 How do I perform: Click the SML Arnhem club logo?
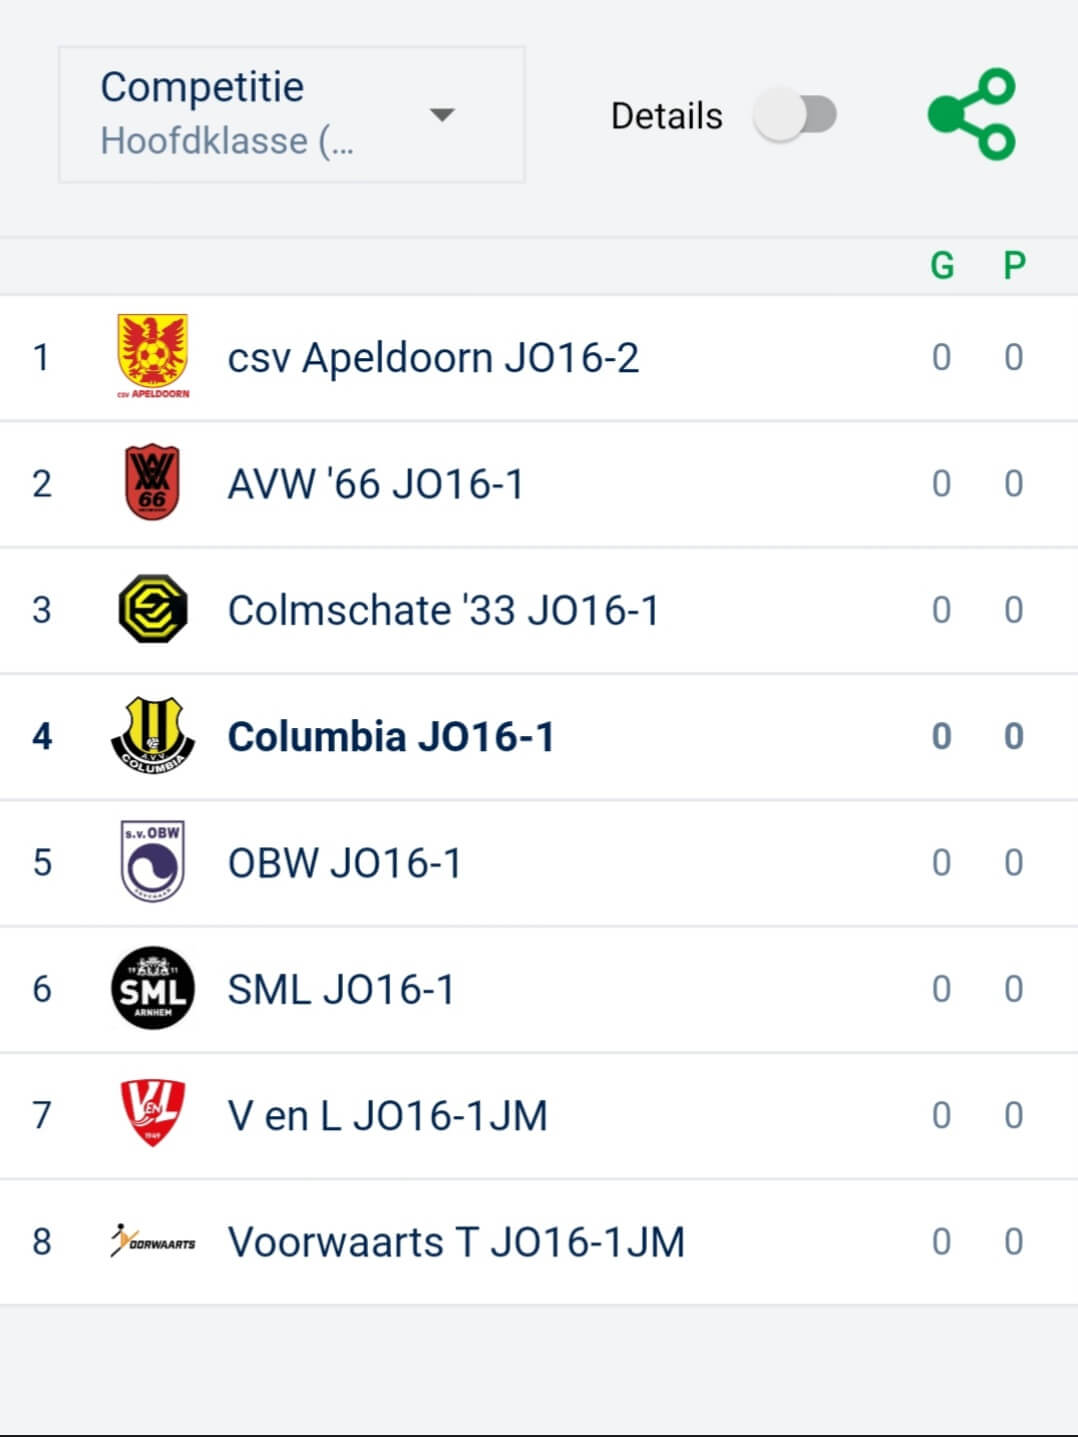(x=152, y=988)
